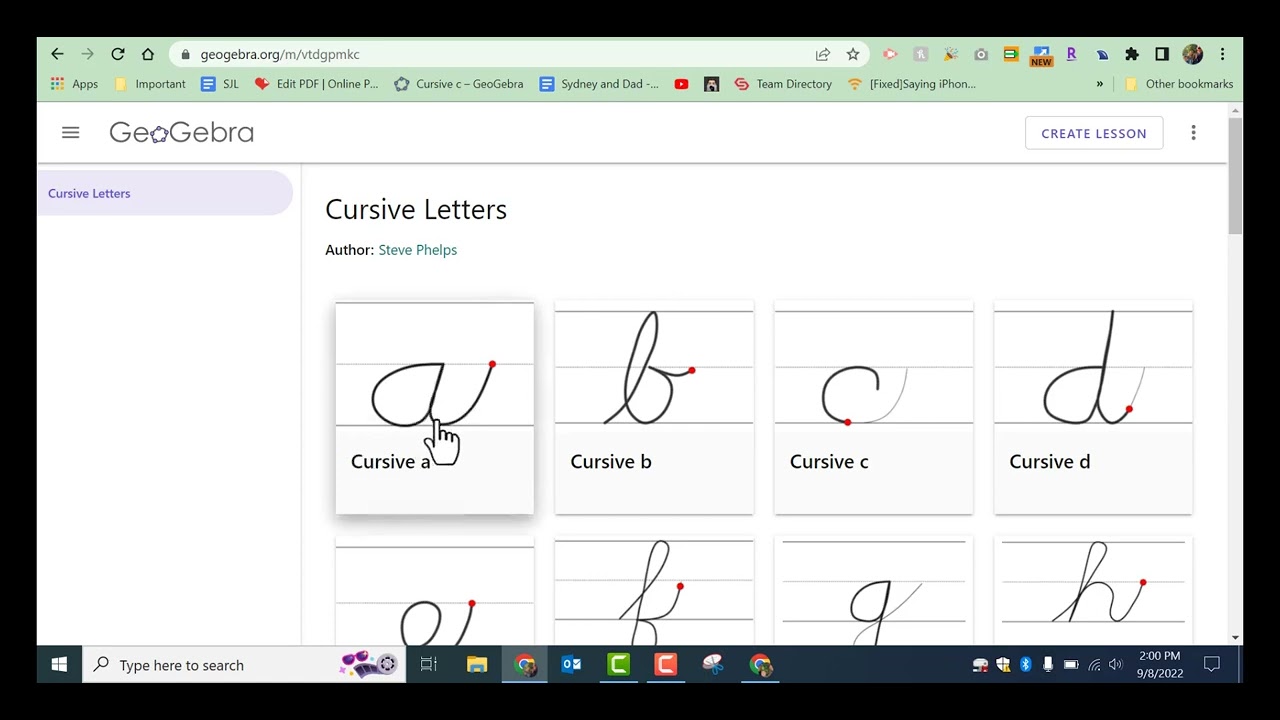Select Cursive Letters in sidebar

coord(165,193)
